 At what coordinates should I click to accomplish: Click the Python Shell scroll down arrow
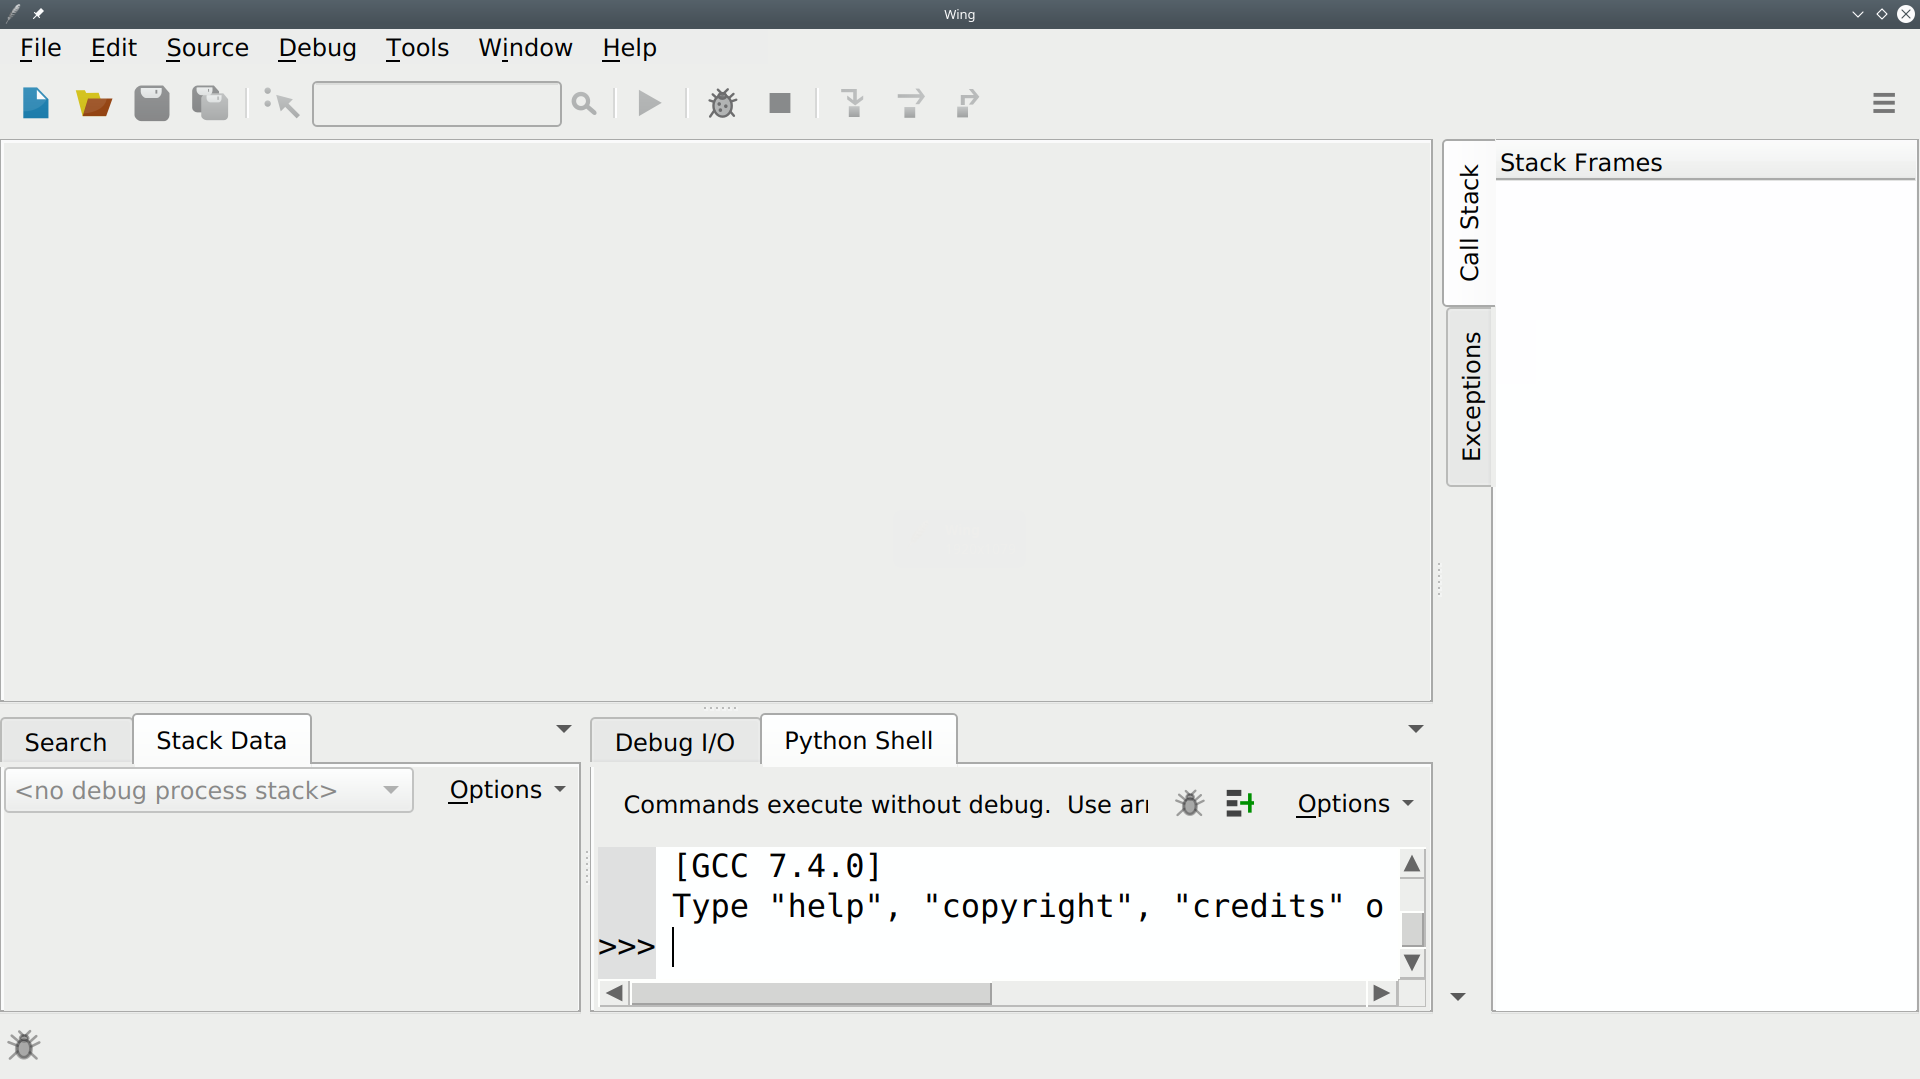pos(1412,963)
